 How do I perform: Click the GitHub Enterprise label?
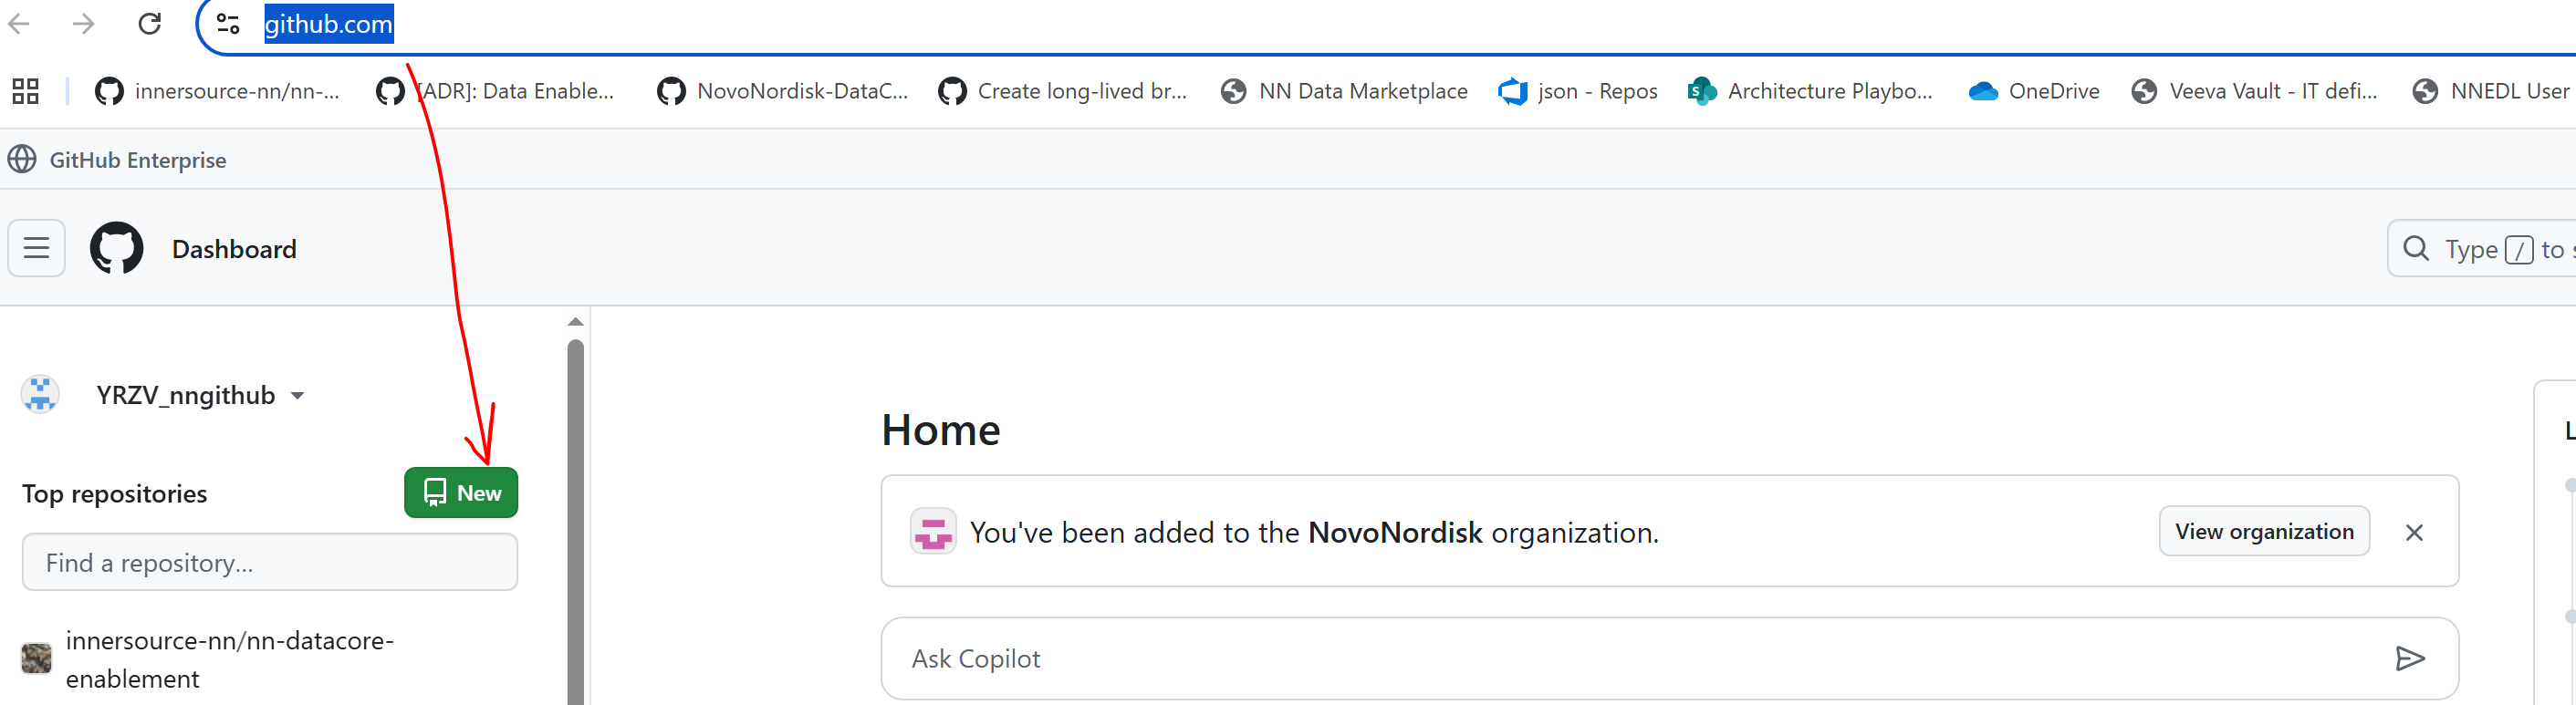[x=138, y=160]
